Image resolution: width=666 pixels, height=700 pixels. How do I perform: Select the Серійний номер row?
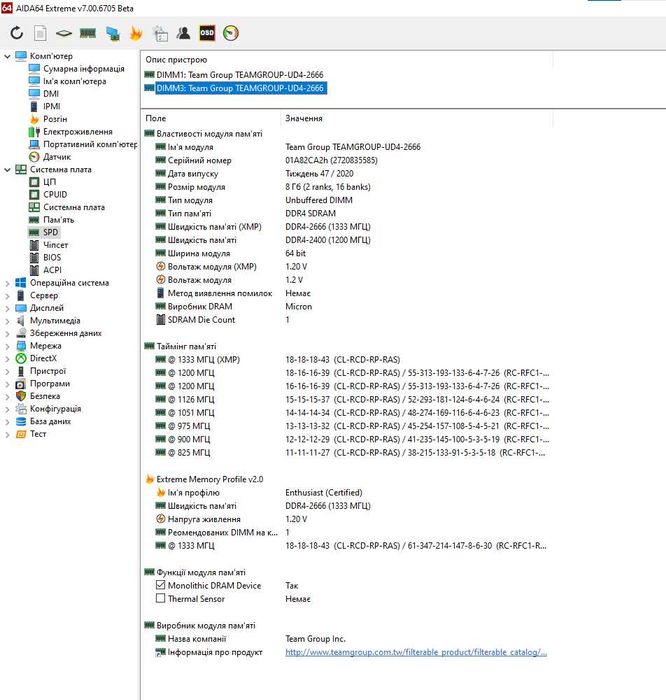(x=348, y=160)
